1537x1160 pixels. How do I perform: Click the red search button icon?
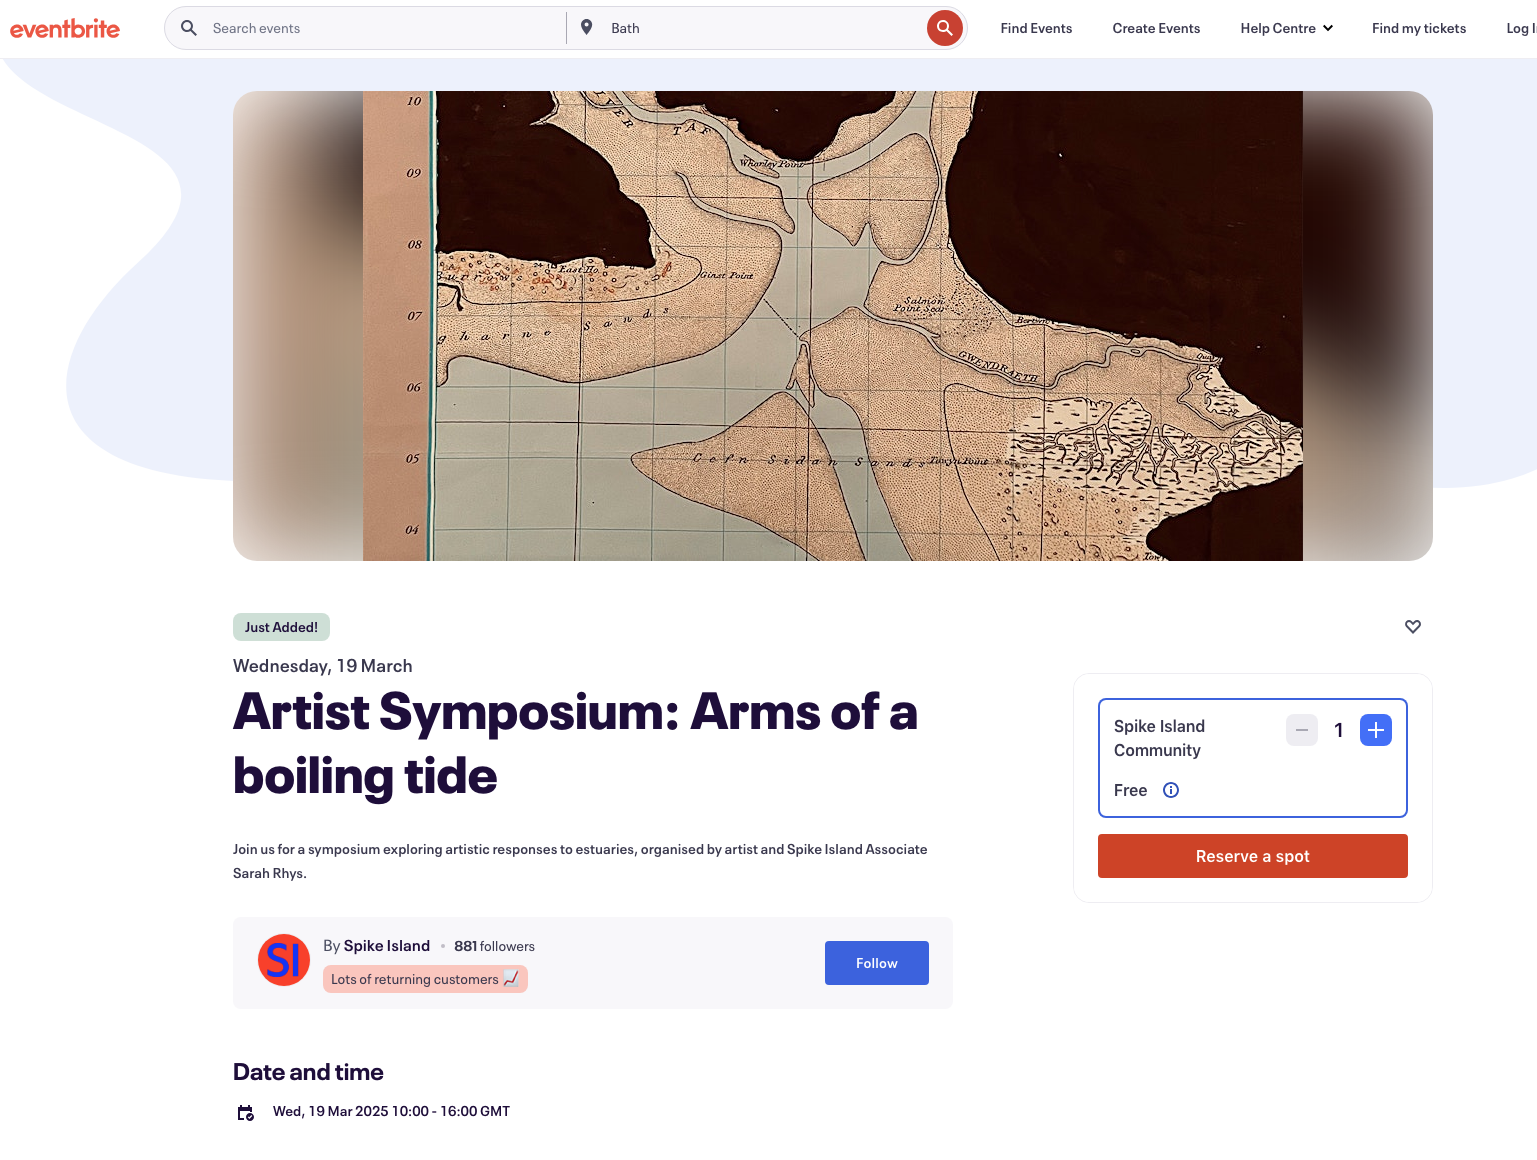click(x=944, y=28)
